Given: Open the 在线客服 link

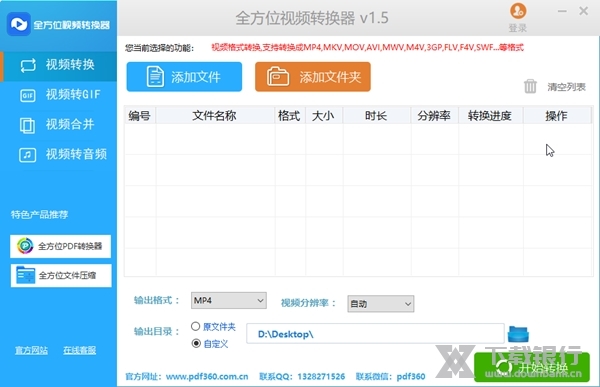Looking at the screenshot, I should [x=80, y=350].
